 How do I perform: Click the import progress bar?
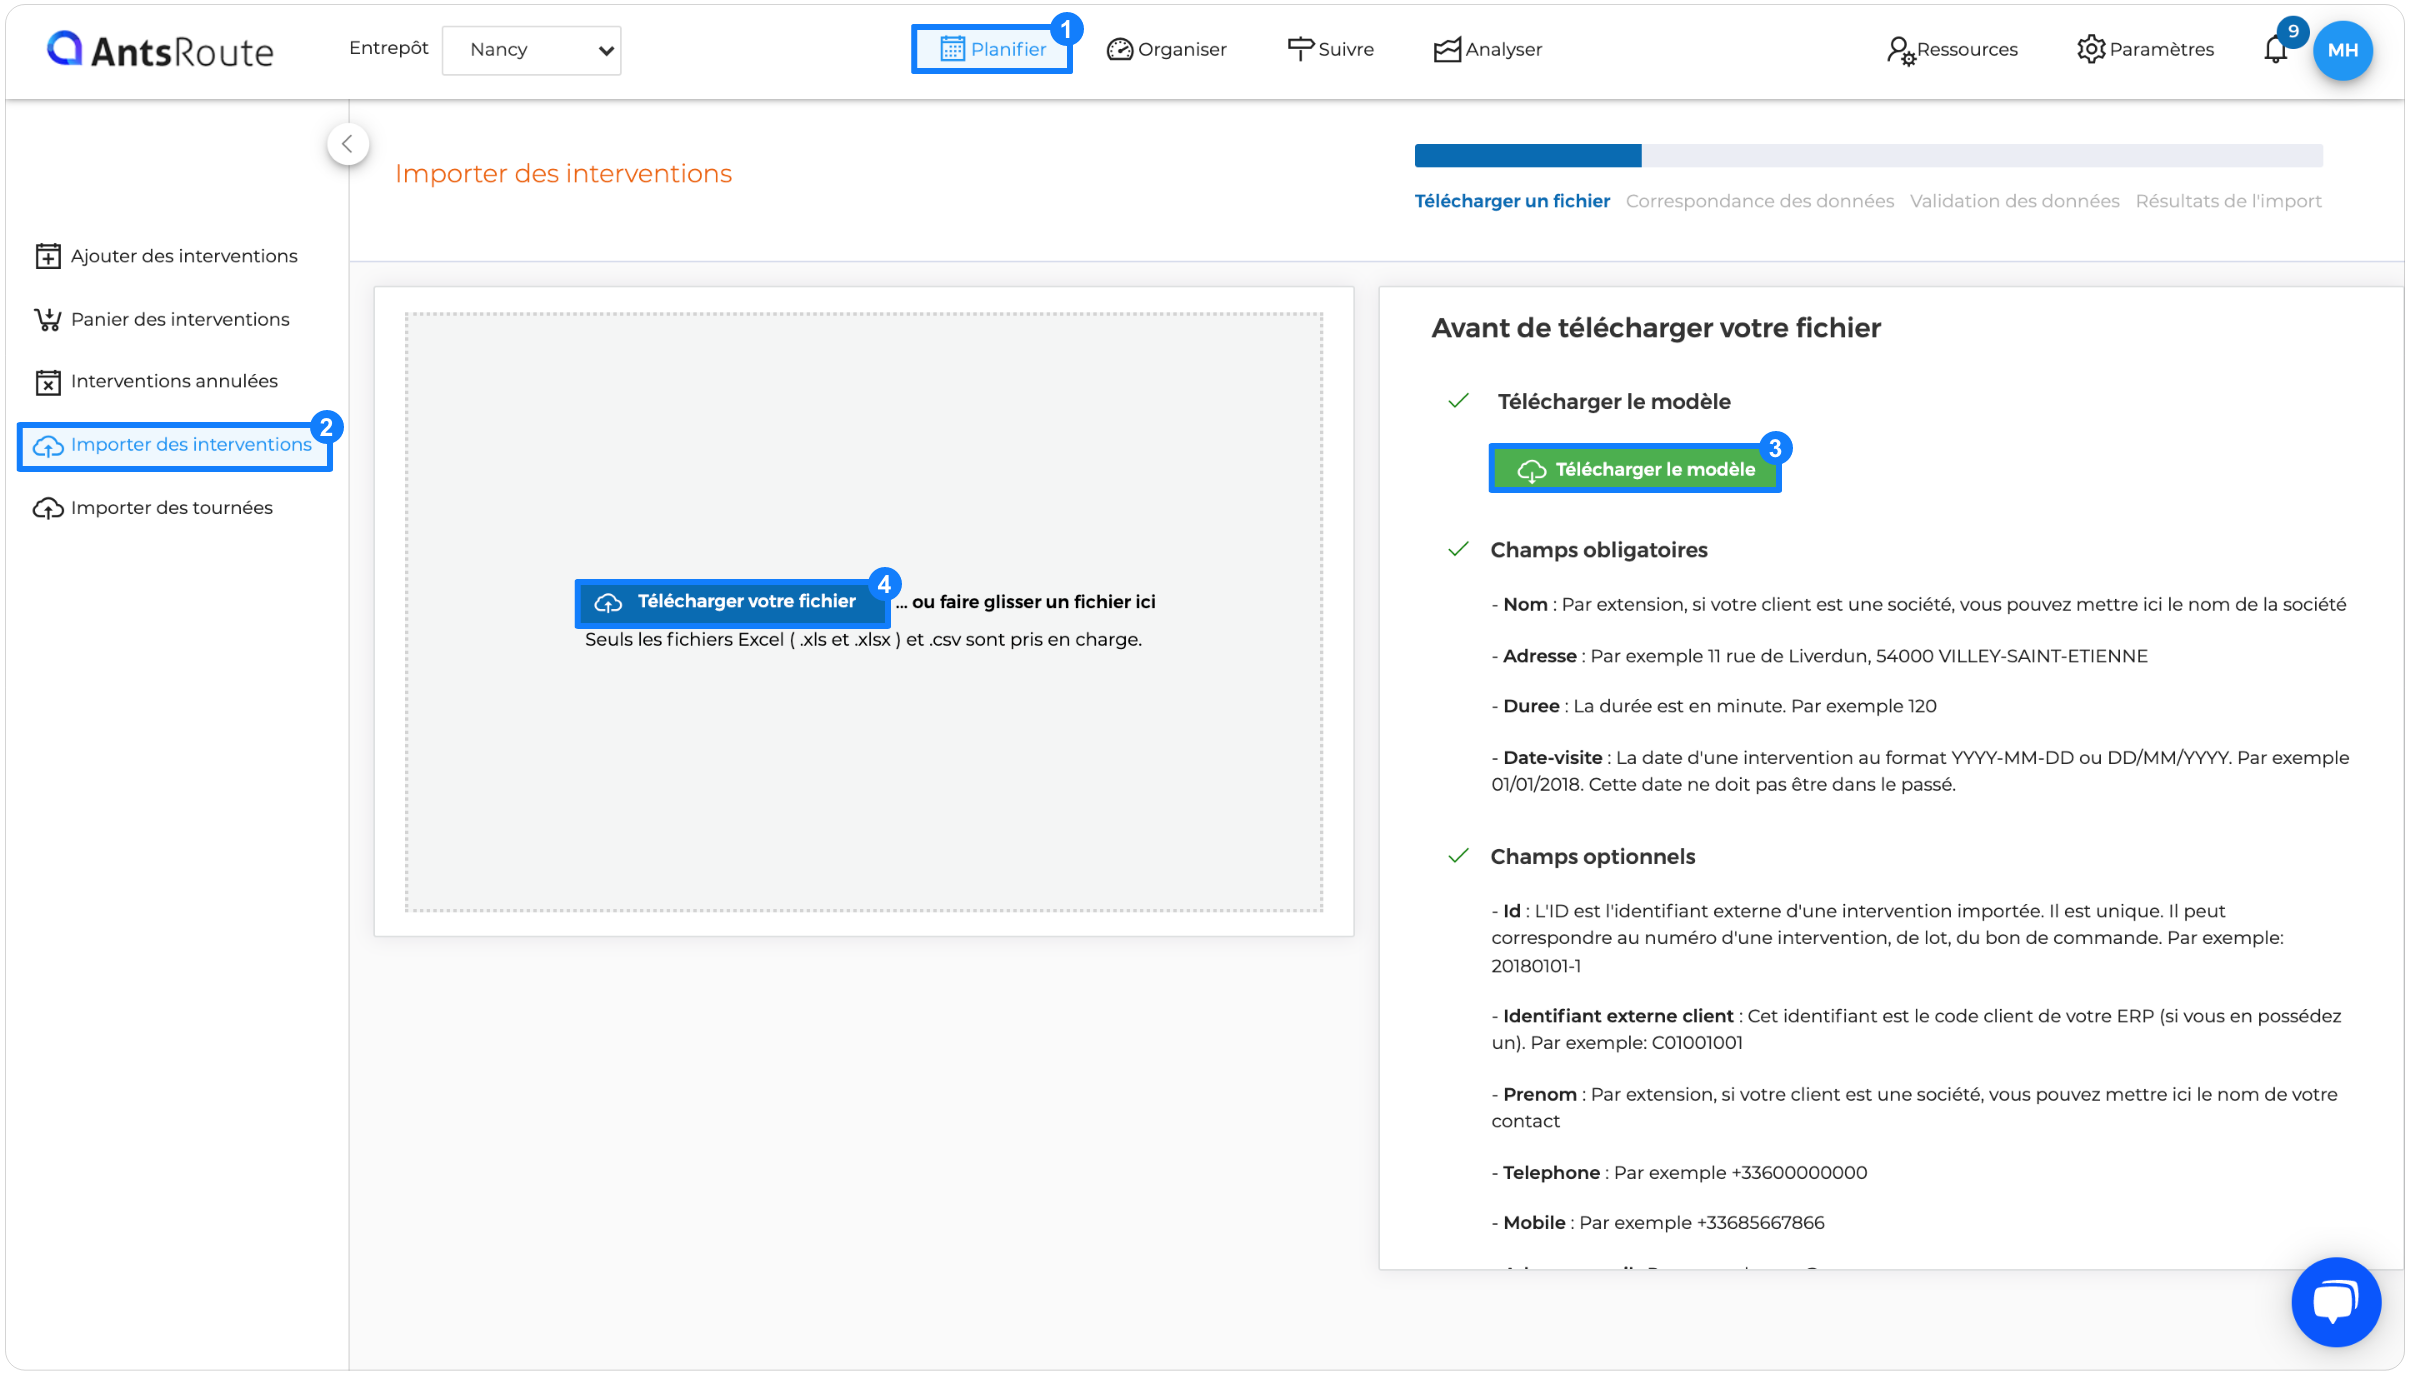click(1868, 155)
